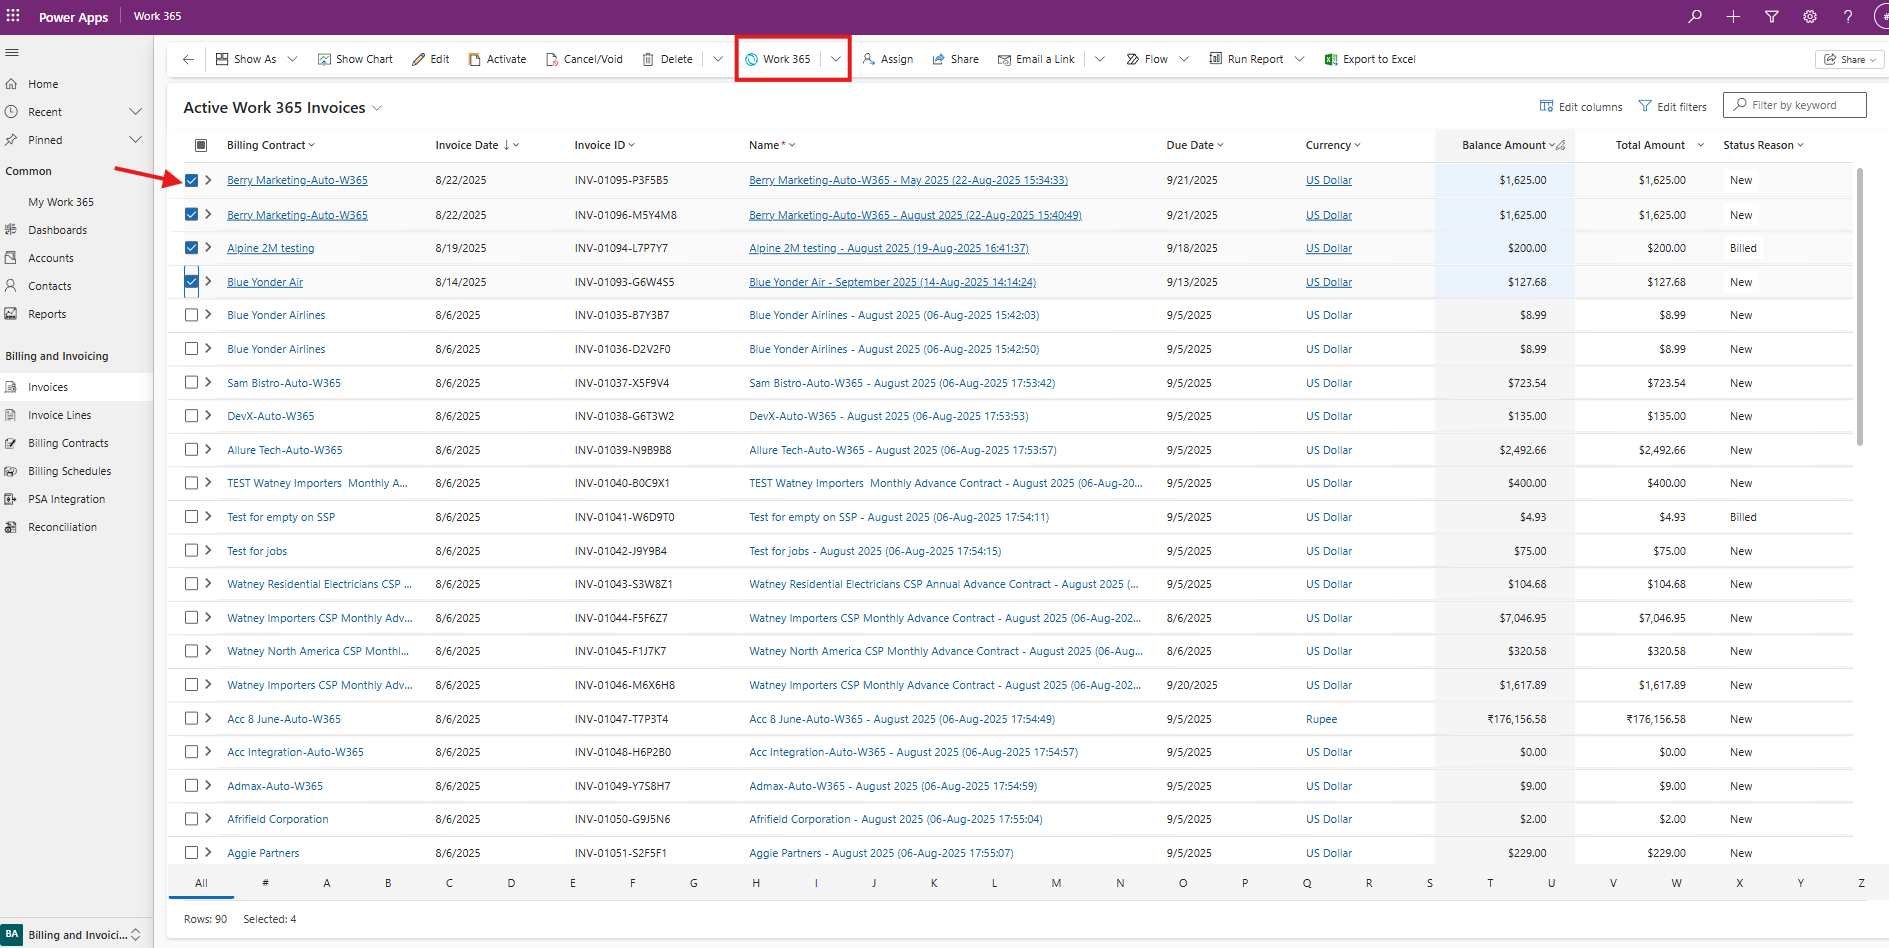Click Show Chart in the toolbar
This screenshot has height=948, width=1889.
[355, 59]
